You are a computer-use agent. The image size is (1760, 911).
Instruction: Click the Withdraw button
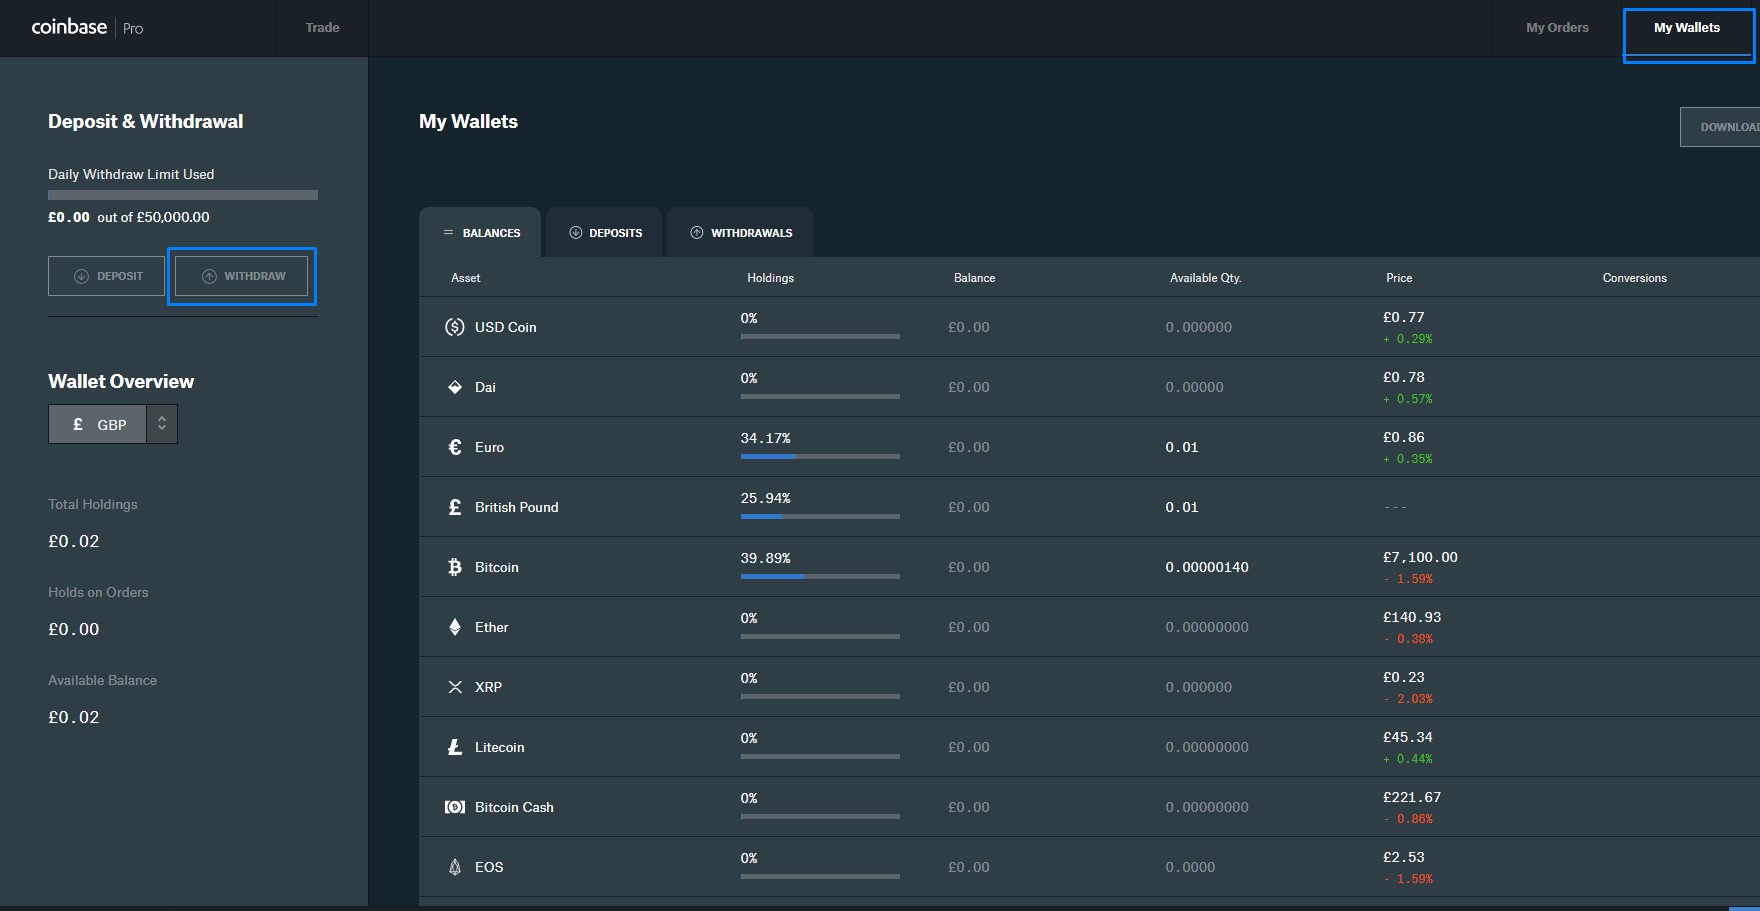tap(241, 276)
